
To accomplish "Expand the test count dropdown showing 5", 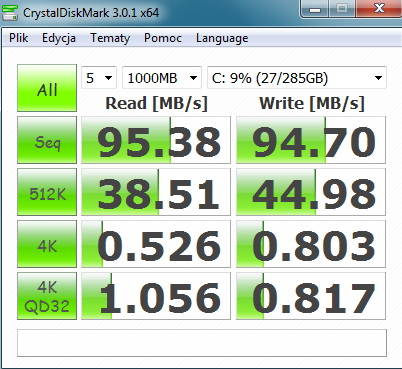I will 99,78.
